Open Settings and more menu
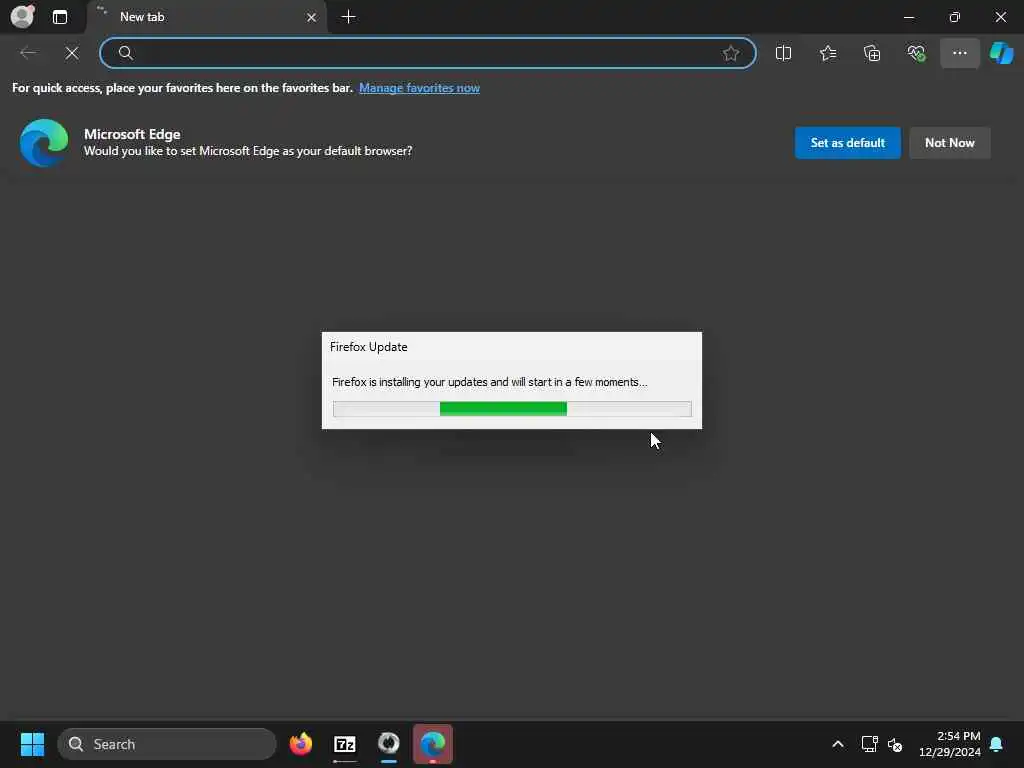Viewport: 1024px width, 768px height. [959, 53]
